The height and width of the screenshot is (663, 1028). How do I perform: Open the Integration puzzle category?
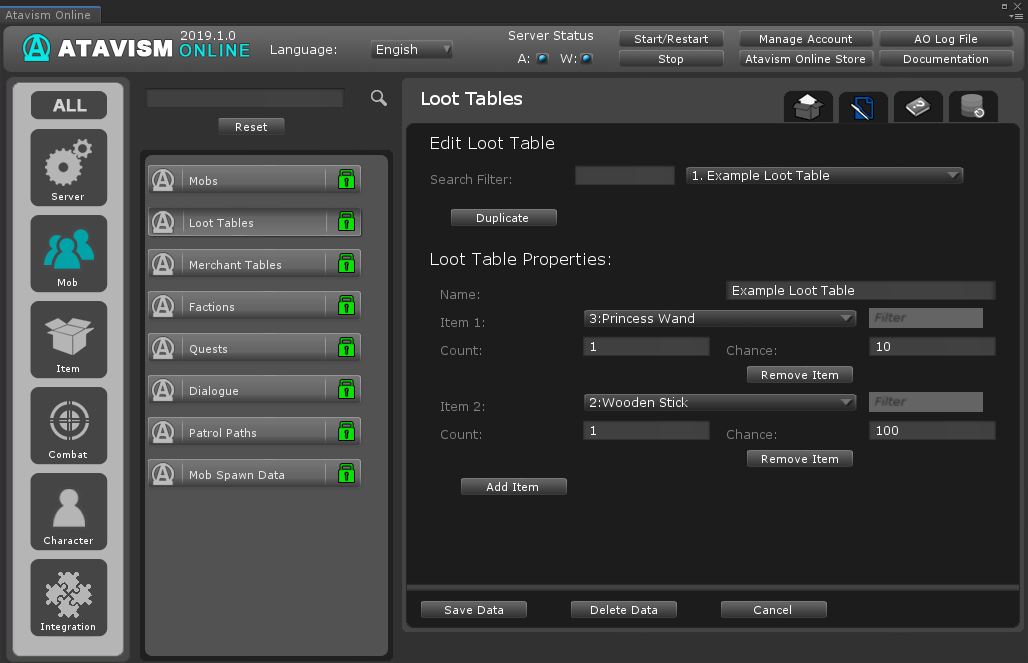(68, 598)
